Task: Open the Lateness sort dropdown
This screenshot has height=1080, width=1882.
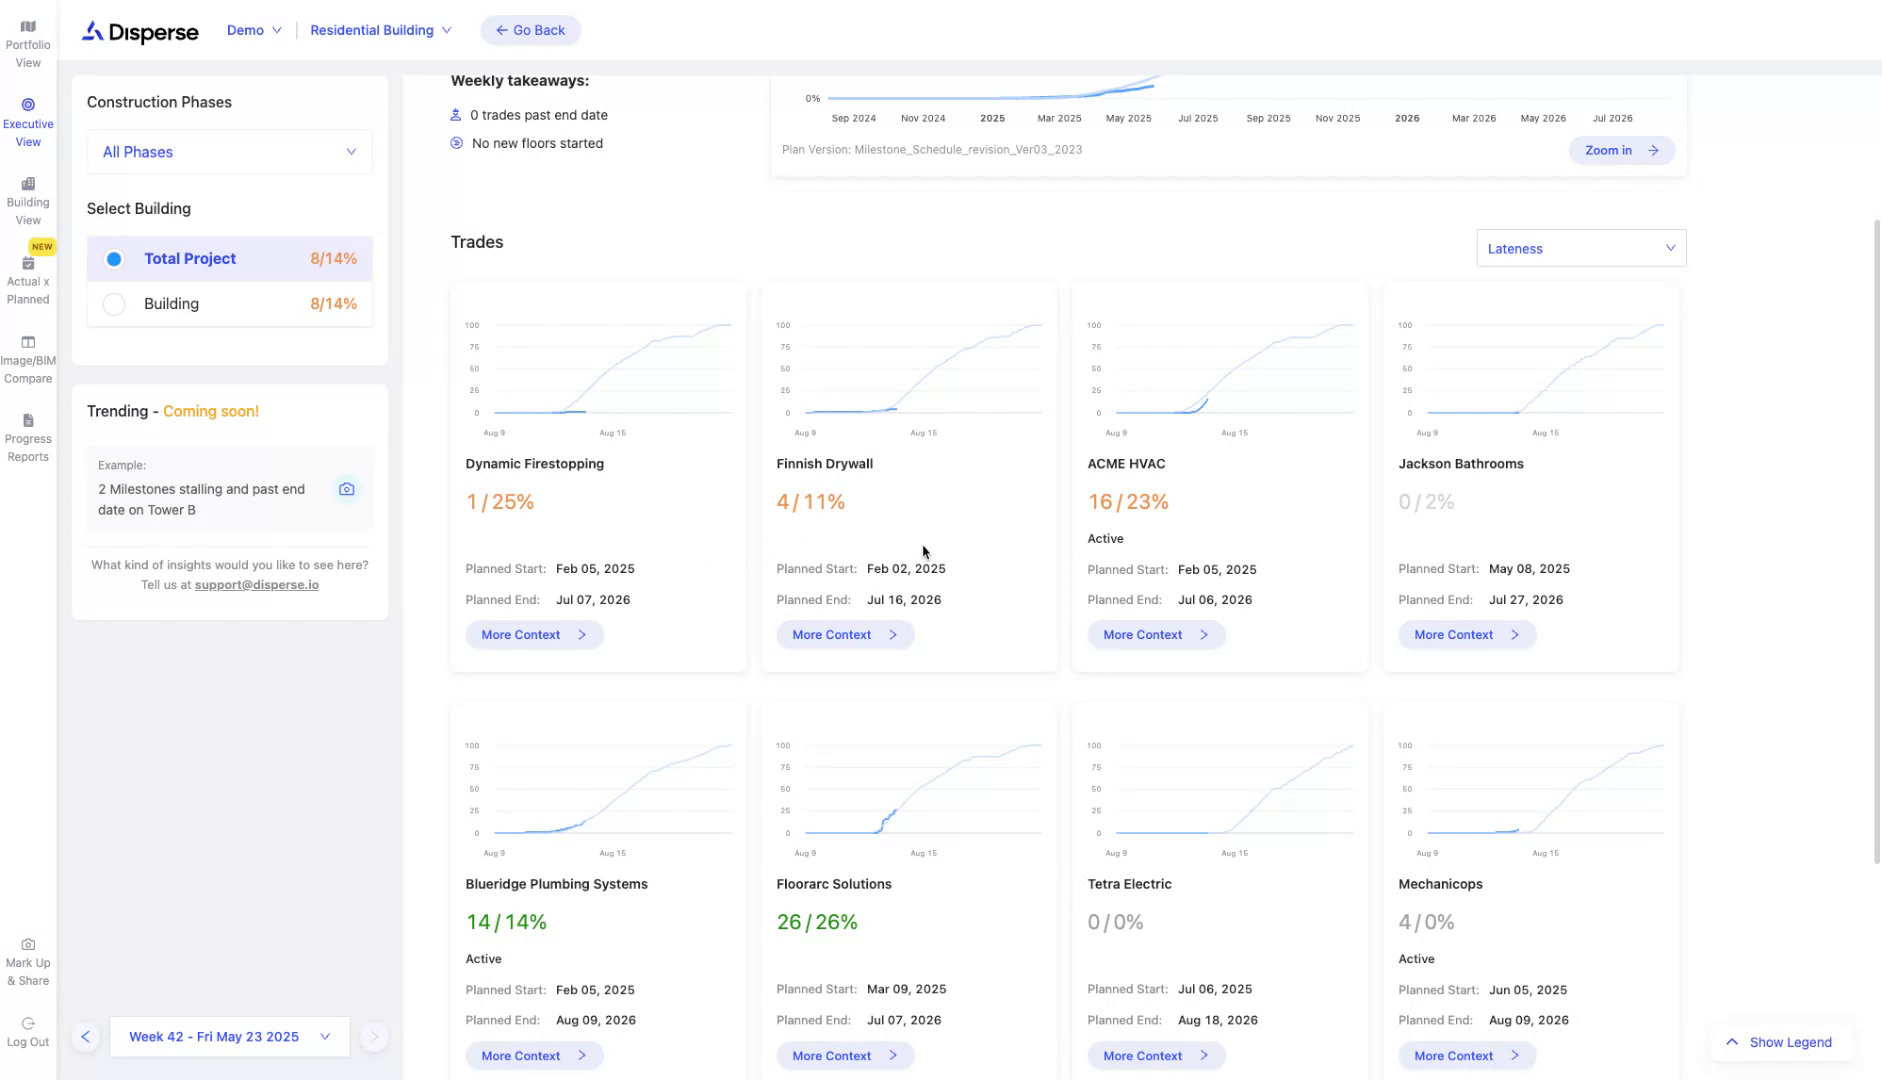Action: (1580, 249)
